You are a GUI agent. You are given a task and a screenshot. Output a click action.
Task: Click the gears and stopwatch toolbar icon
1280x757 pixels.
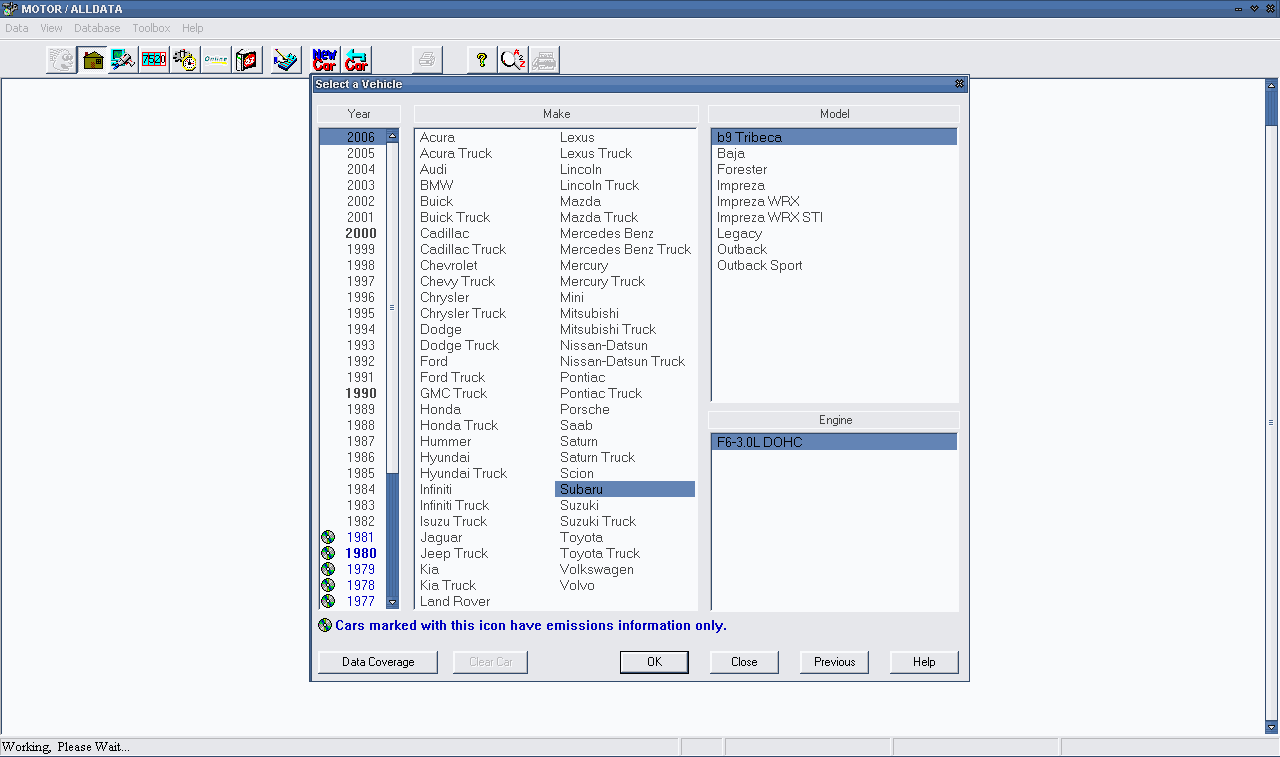[x=184, y=60]
